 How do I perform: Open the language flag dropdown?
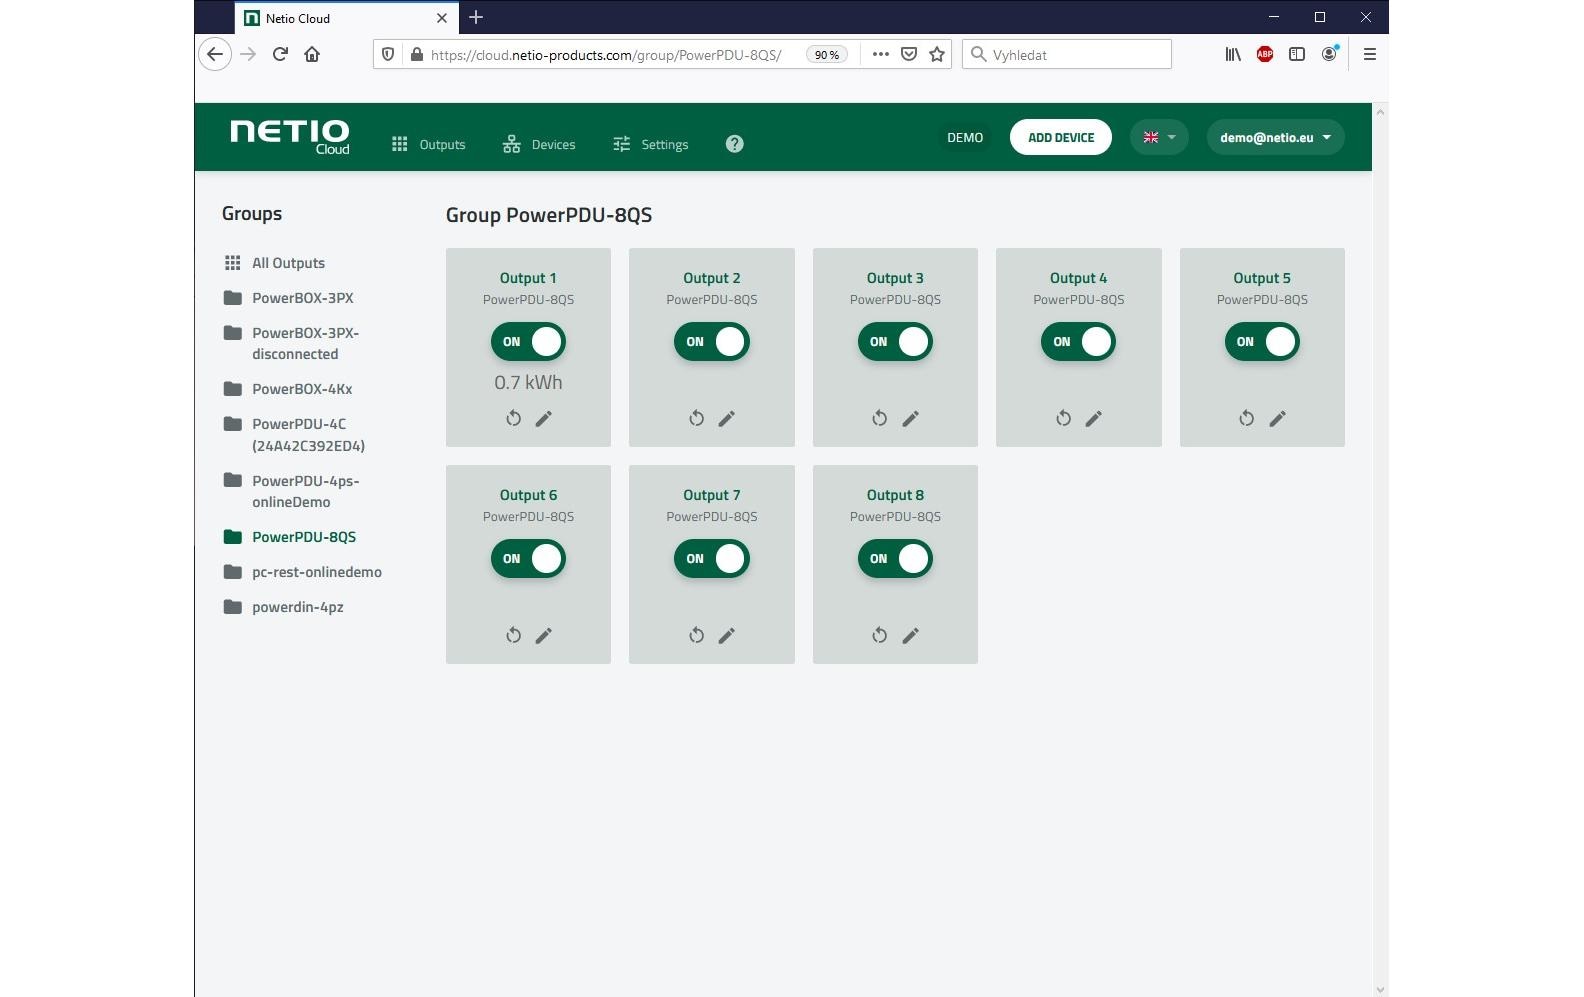pos(1159,138)
